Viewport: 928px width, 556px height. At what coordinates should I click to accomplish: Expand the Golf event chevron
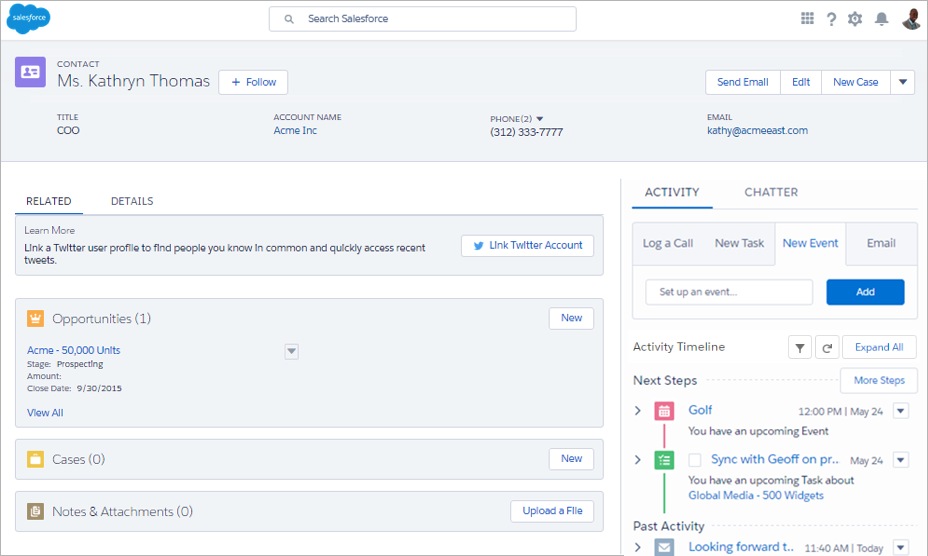(638, 410)
